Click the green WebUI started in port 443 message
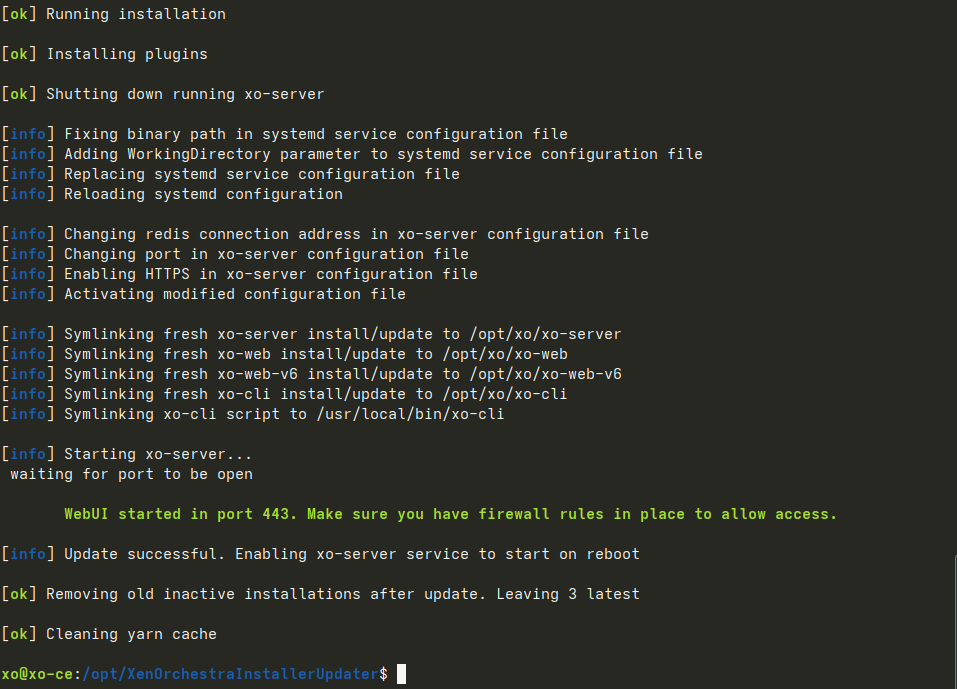 coord(450,514)
